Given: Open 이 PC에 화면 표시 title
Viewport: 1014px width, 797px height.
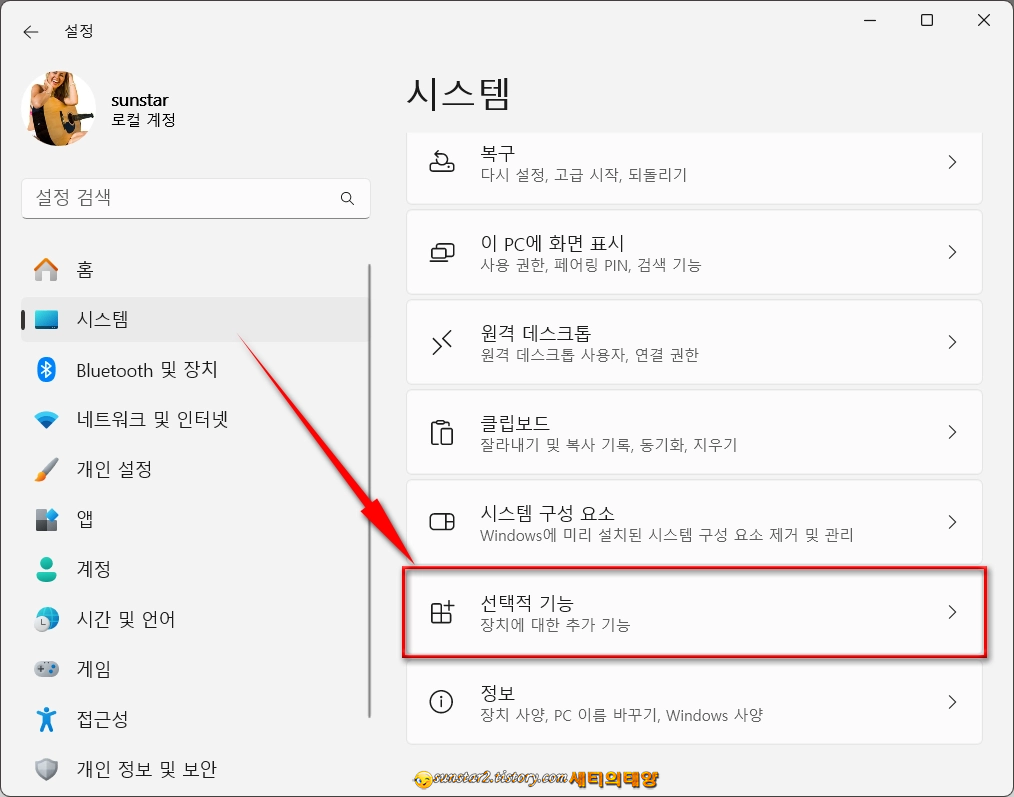Looking at the screenshot, I should (x=552, y=243).
